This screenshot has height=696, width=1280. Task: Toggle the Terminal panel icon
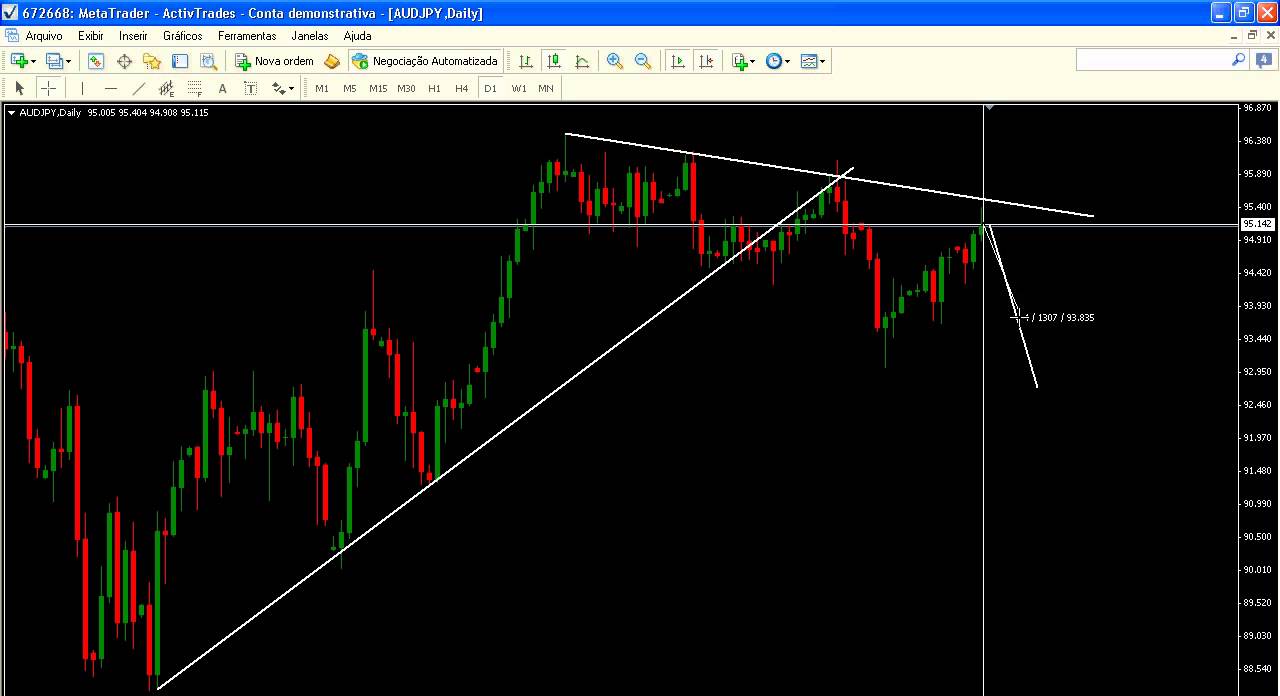180,61
